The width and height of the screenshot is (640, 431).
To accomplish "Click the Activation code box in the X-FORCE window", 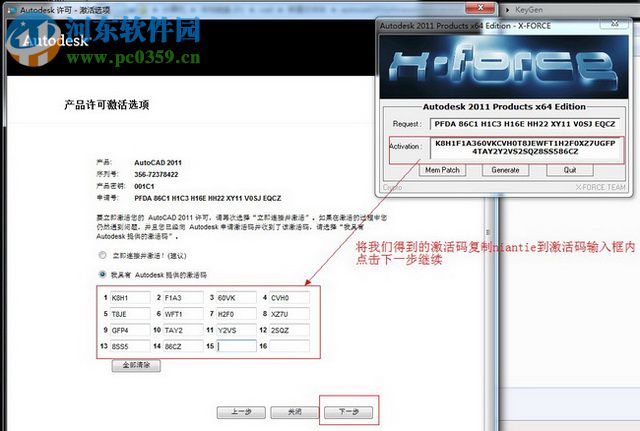I will point(525,148).
